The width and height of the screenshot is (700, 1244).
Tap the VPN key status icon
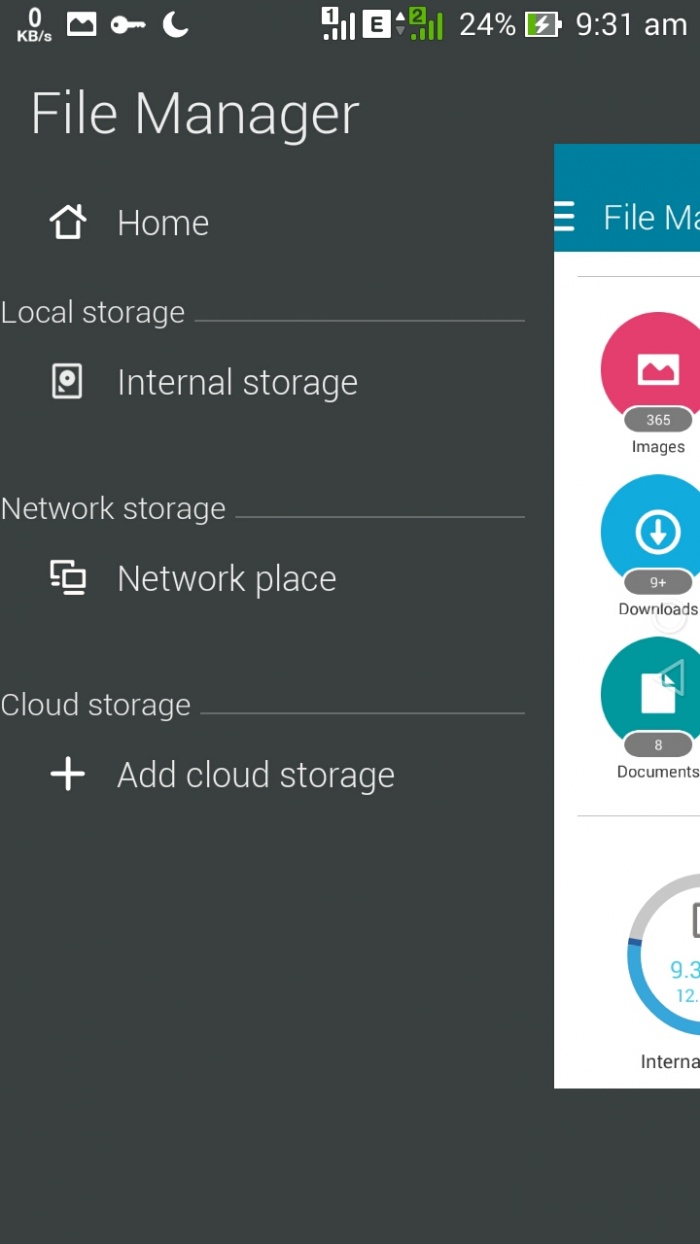point(128,25)
